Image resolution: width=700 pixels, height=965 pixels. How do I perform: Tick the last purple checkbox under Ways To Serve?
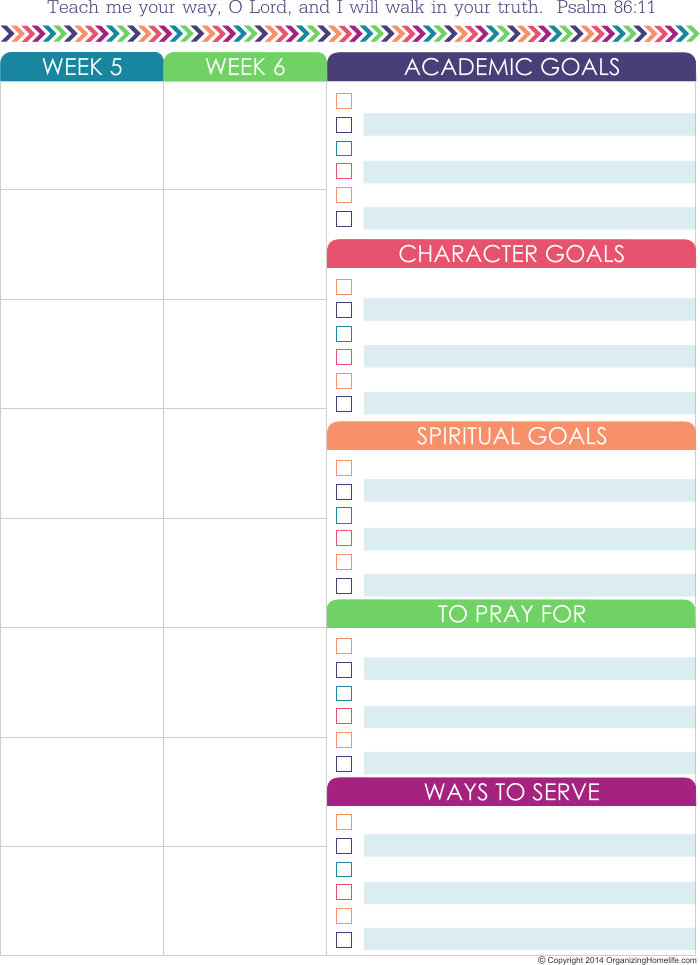344,940
